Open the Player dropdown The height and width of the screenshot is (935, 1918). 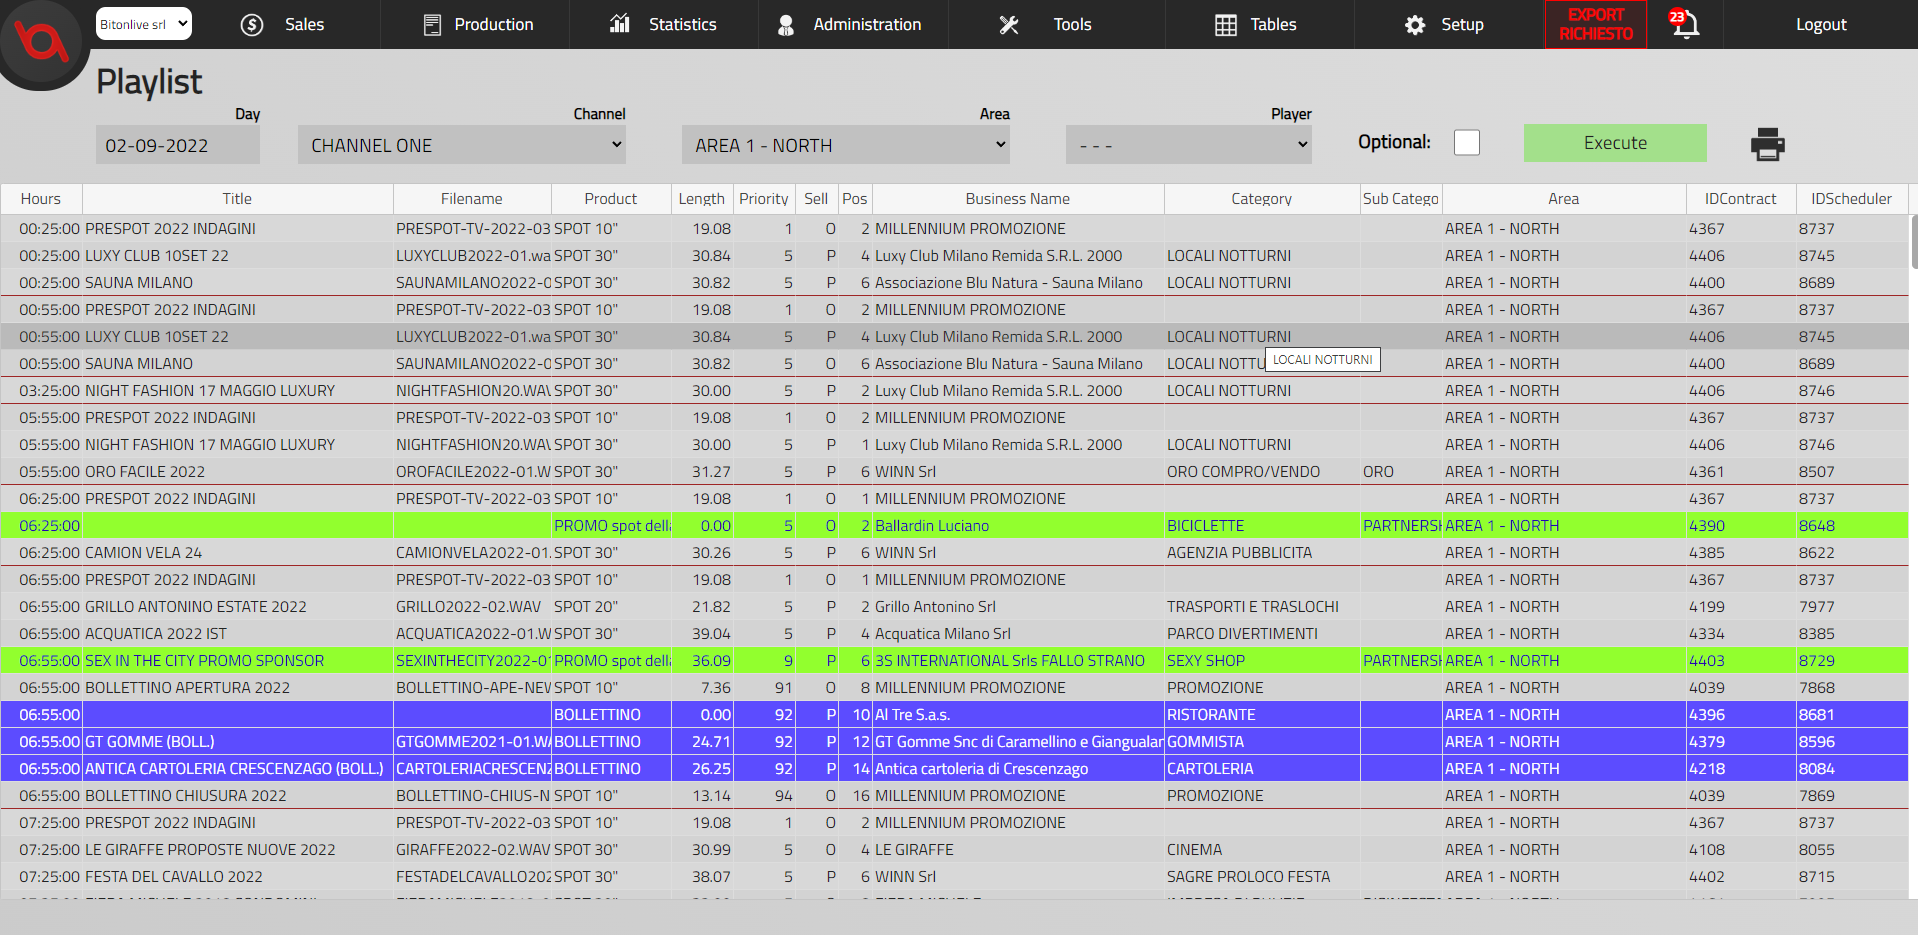tap(1189, 145)
